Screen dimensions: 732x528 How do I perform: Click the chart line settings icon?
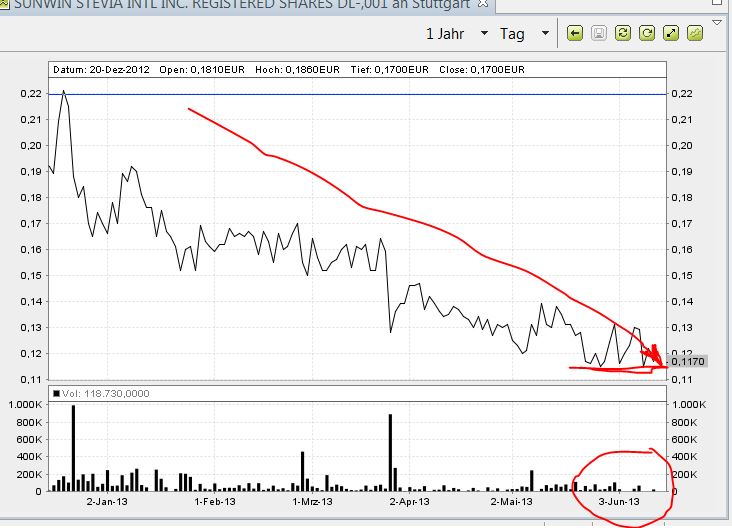695,34
